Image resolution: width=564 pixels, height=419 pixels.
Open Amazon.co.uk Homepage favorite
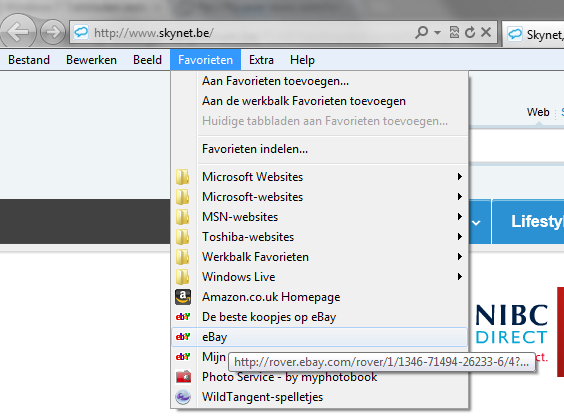319,297
